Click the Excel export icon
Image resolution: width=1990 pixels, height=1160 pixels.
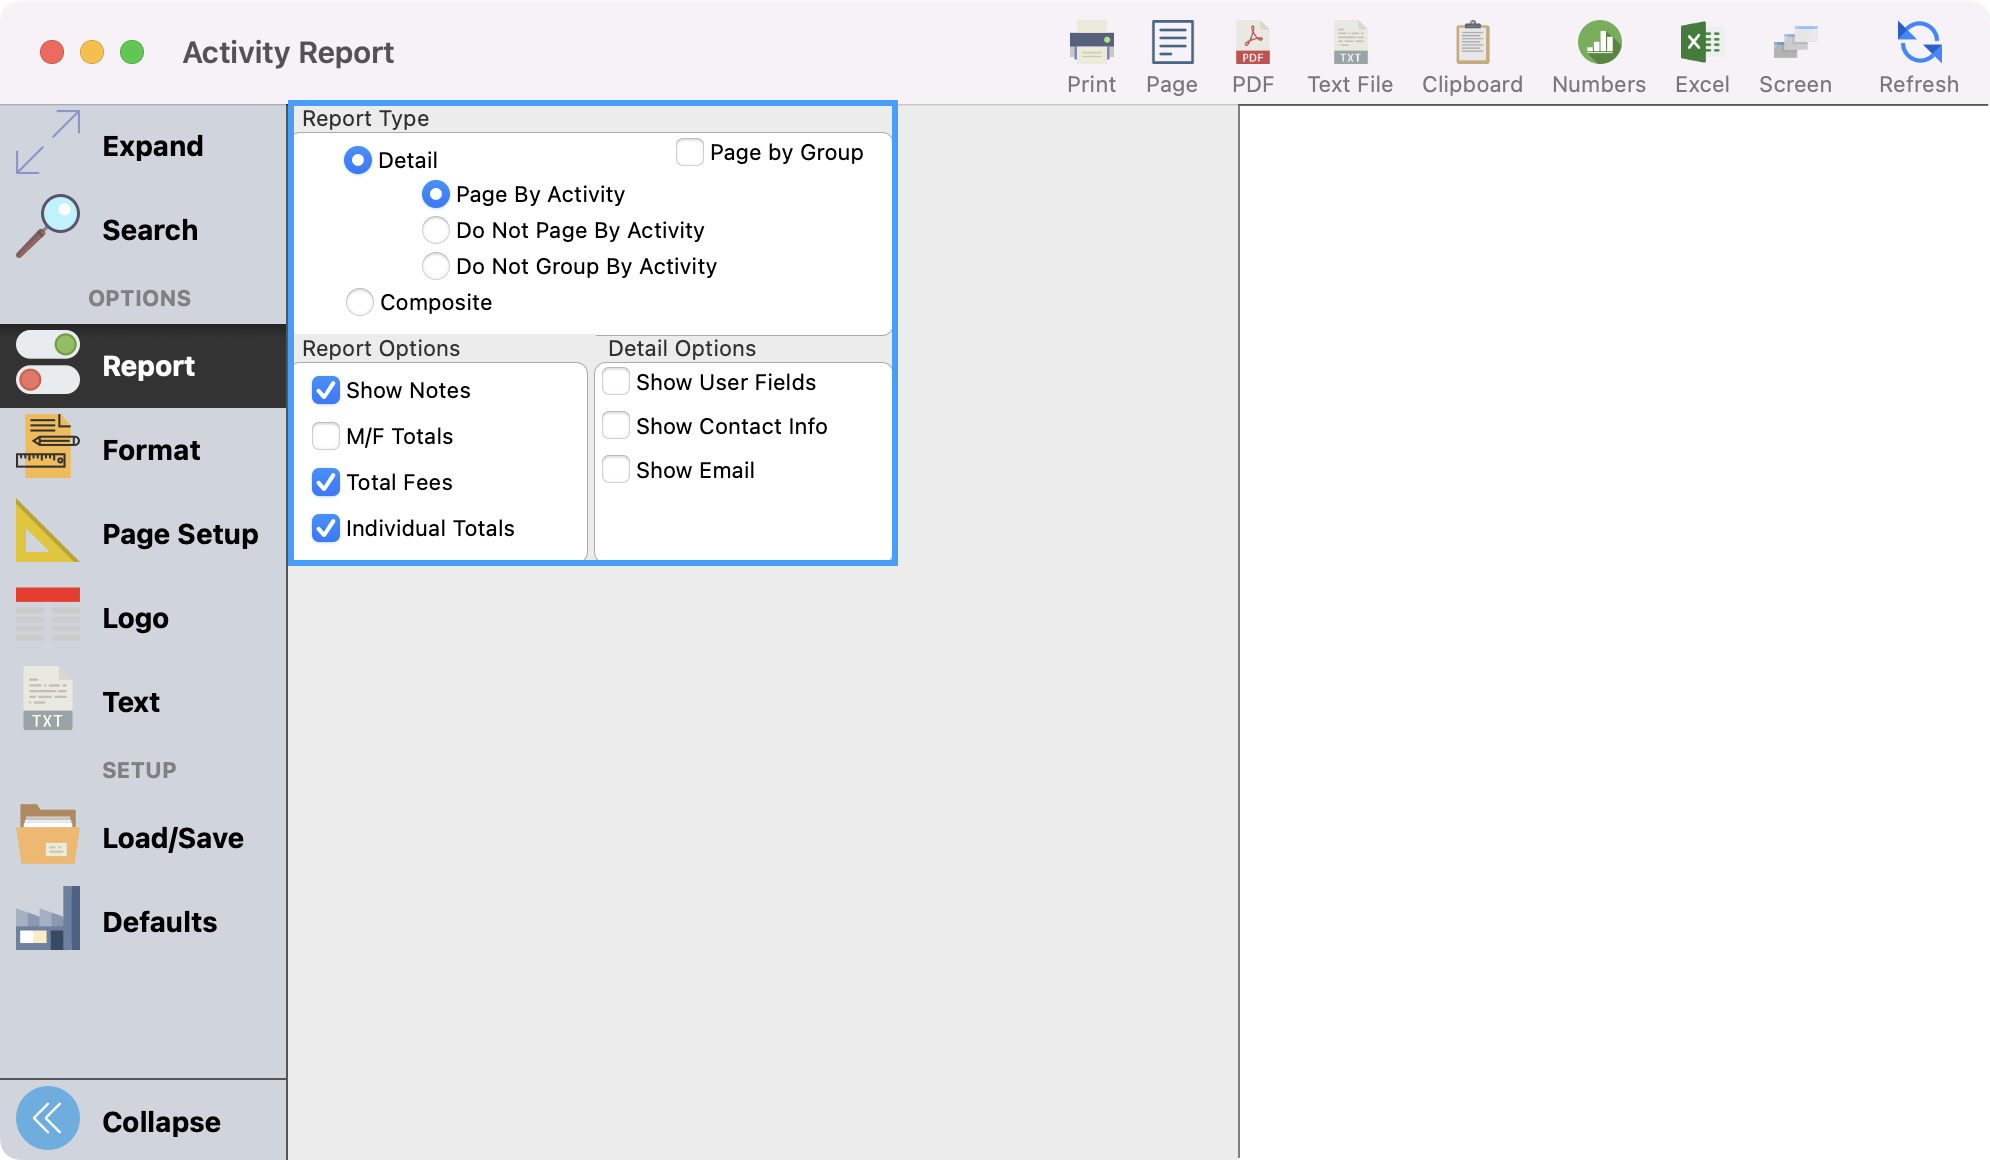click(1700, 44)
